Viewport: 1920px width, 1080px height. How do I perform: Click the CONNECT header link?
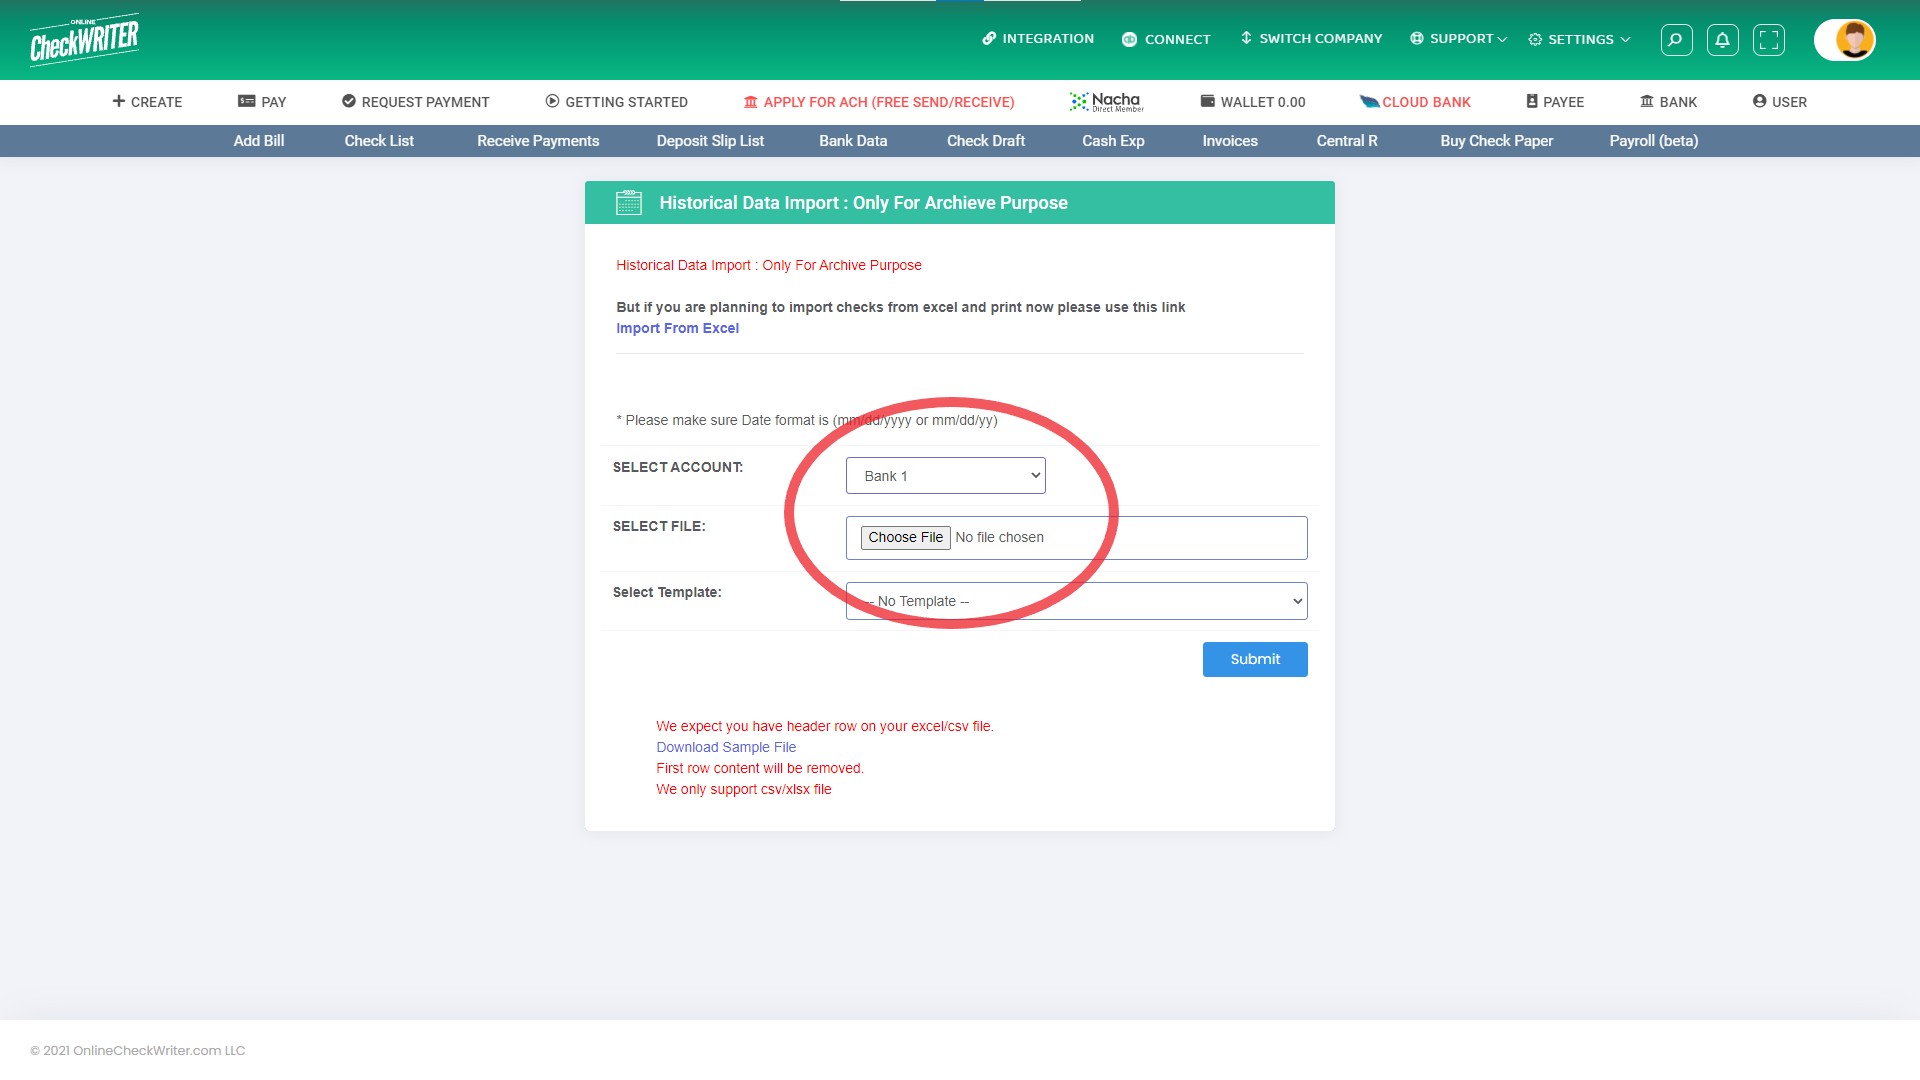(1178, 39)
